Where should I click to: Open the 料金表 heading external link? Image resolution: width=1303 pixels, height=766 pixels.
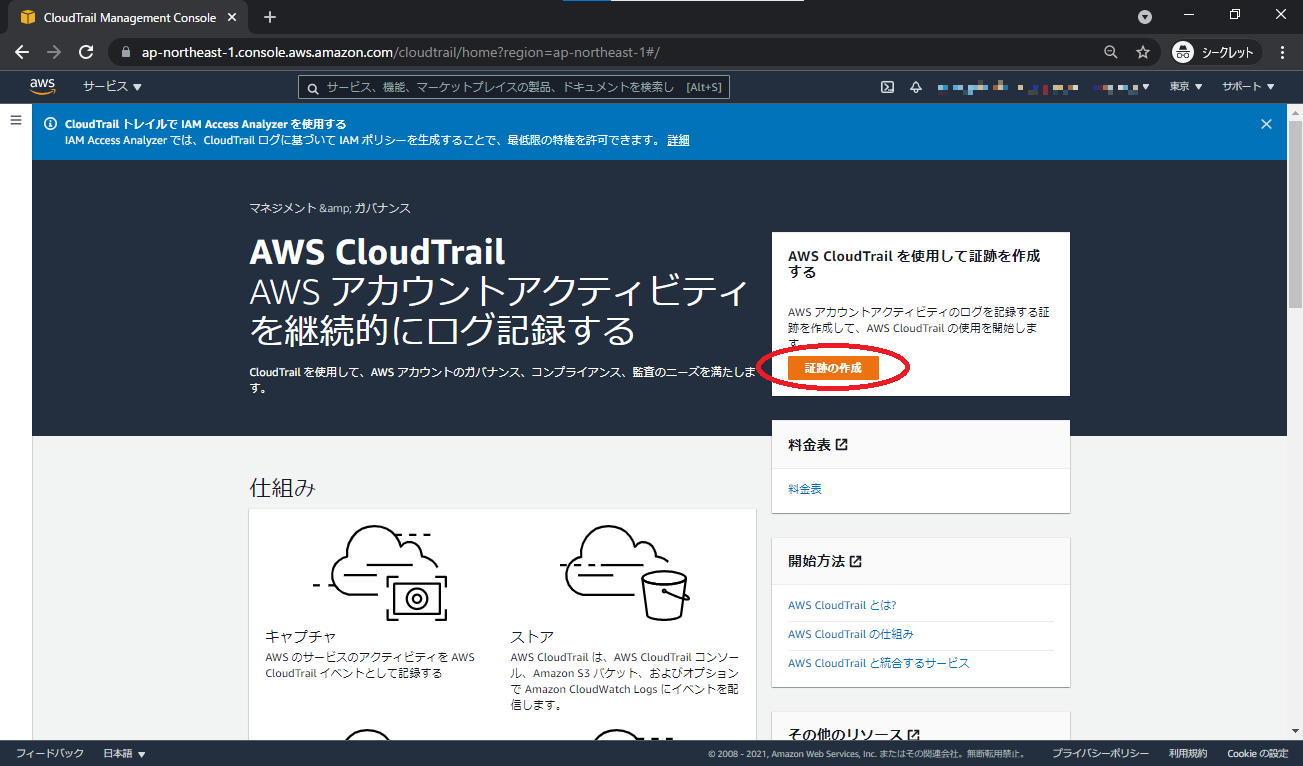(x=817, y=444)
